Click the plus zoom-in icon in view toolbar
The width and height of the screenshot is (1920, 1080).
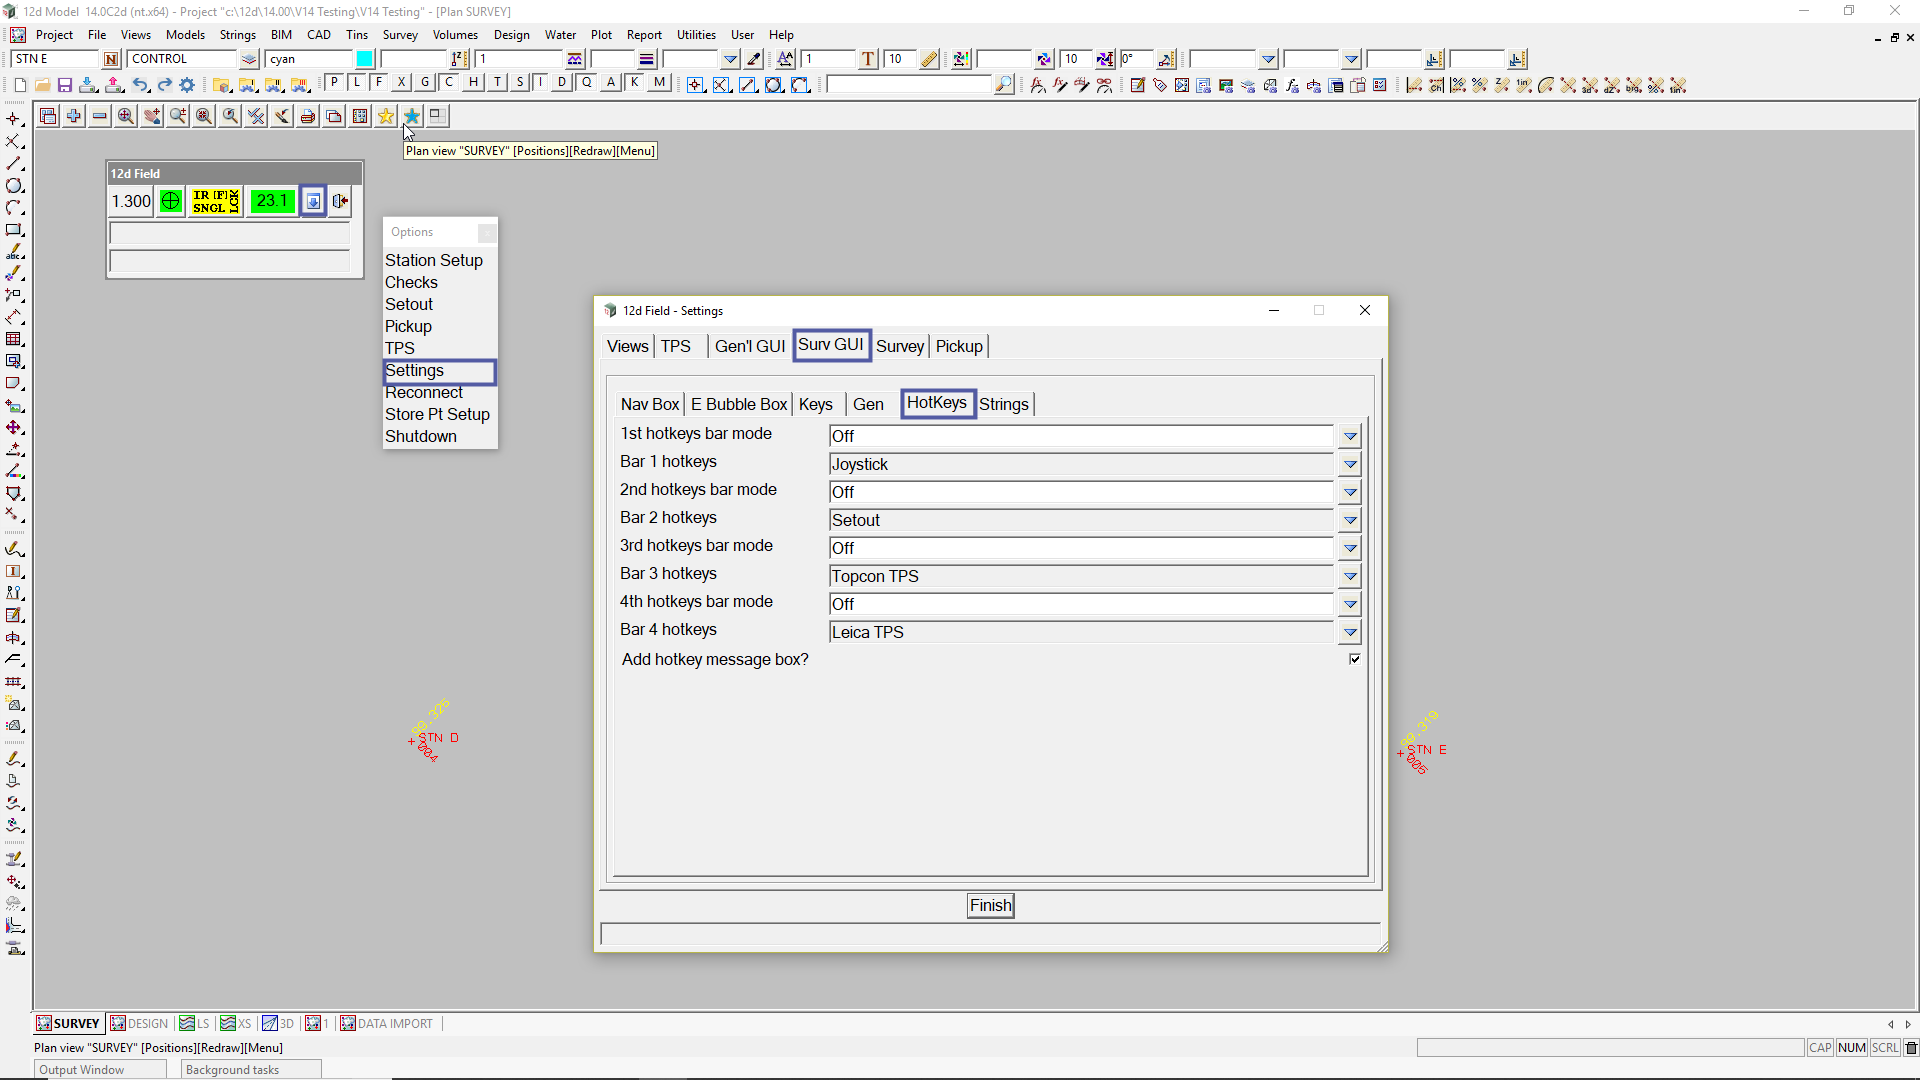[74, 117]
